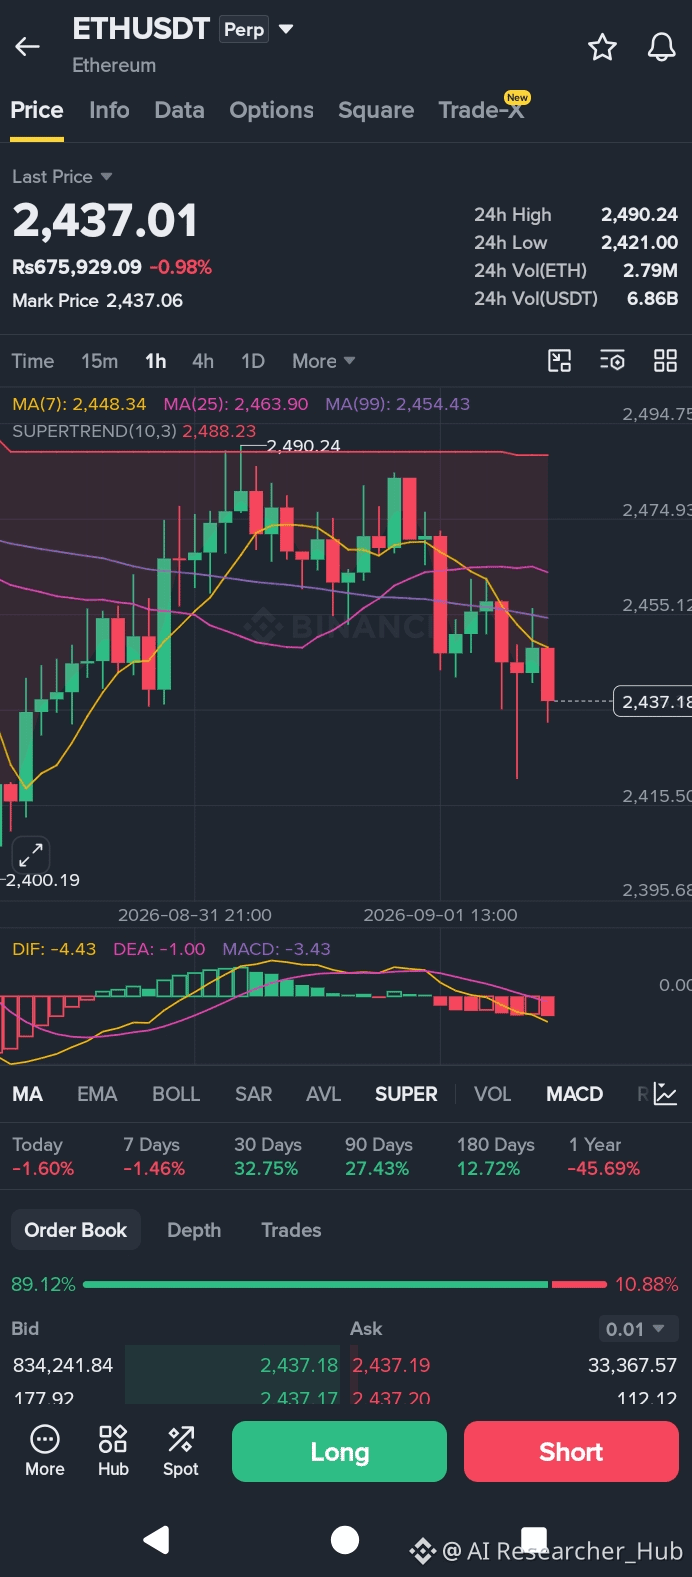Switch to the Depth tab
Screen dimensions: 692x1577
(194, 1230)
